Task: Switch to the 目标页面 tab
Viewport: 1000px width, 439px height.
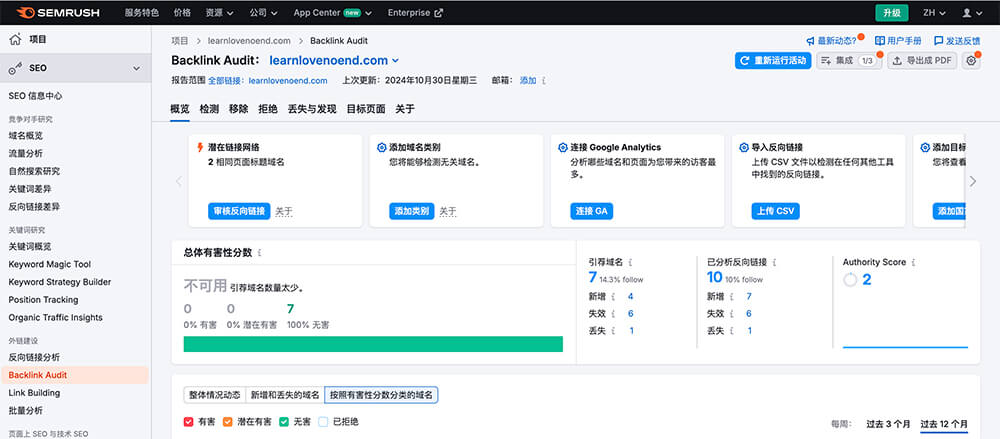Action: point(365,109)
